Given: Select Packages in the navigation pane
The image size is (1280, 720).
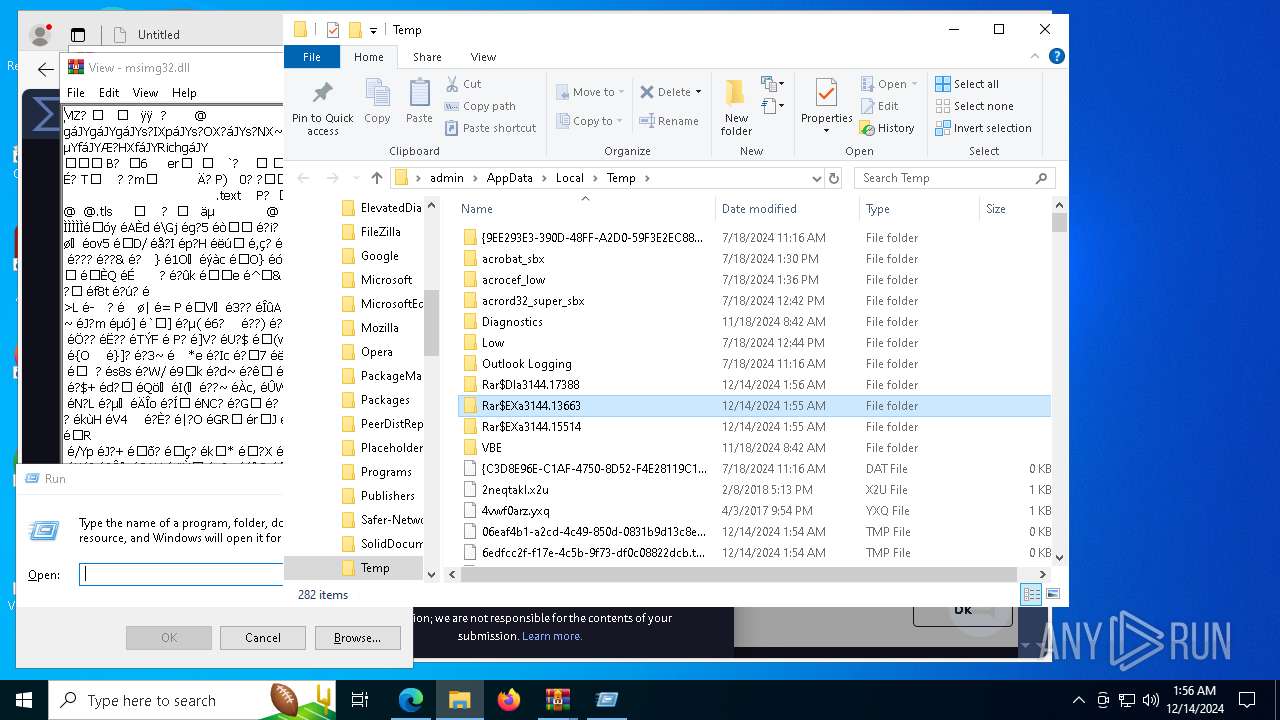Looking at the screenshot, I should point(384,400).
